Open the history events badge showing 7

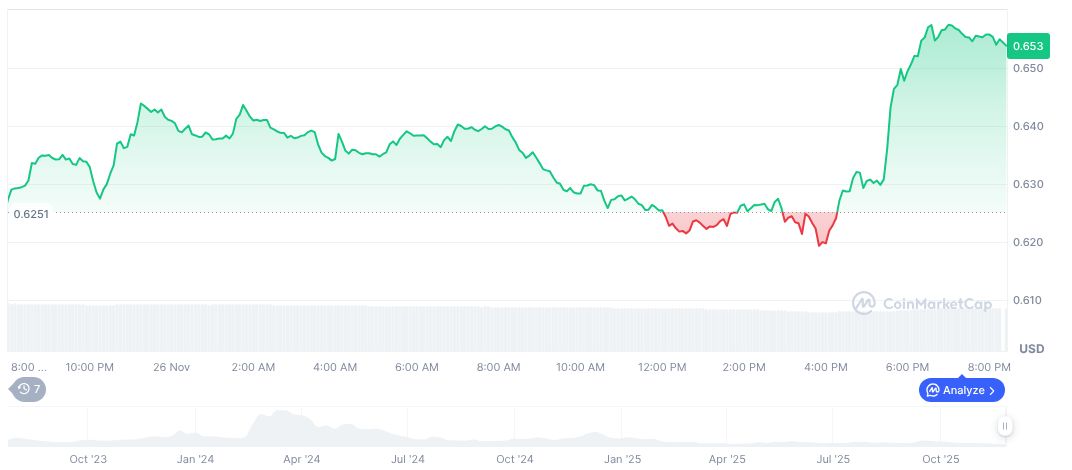(x=28, y=389)
